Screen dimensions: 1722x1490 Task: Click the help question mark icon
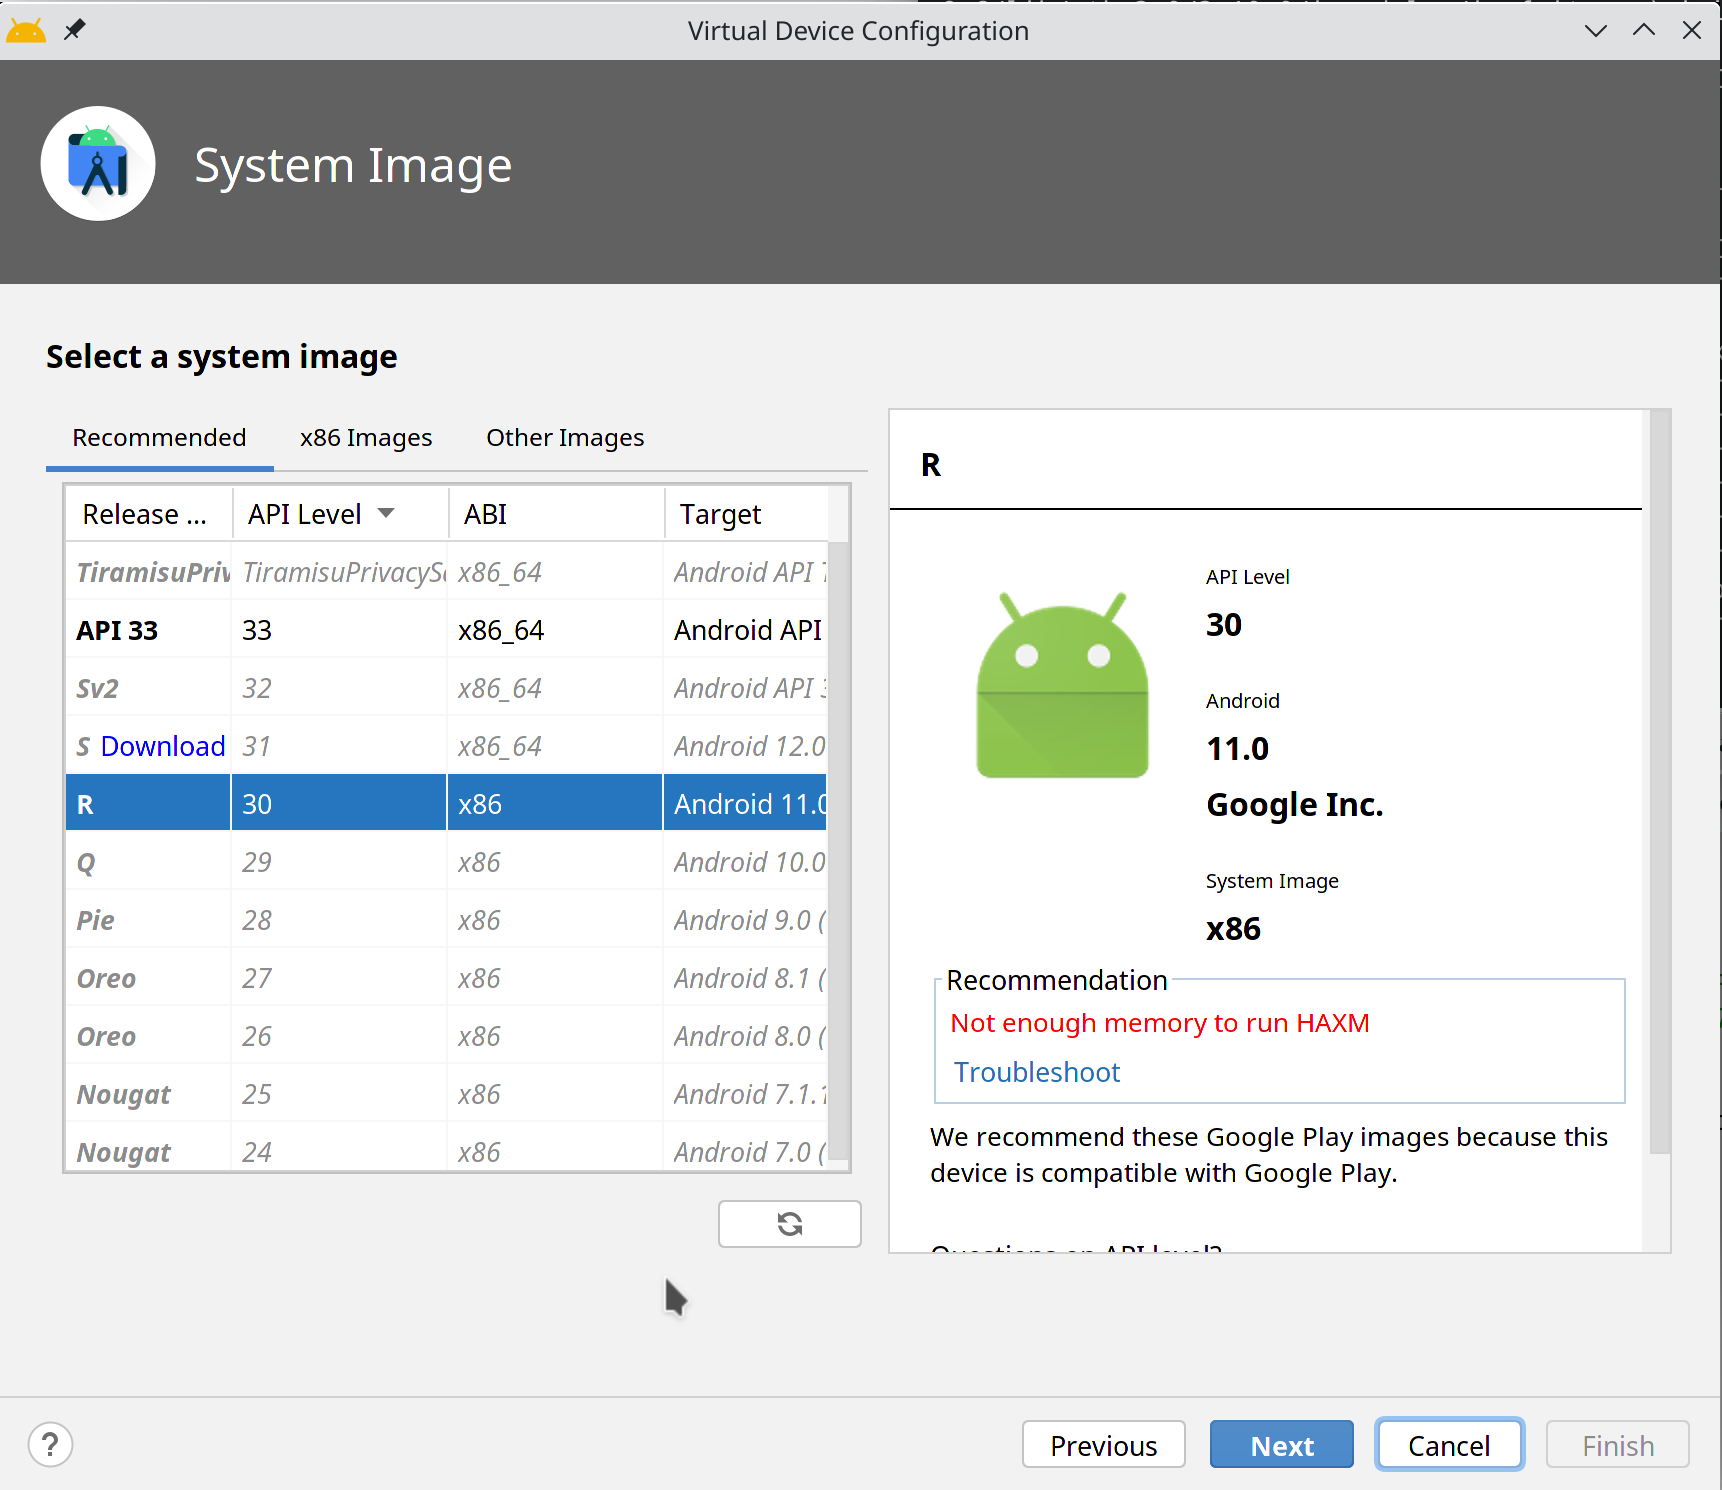pyautogui.click(x=50, y=1444)
